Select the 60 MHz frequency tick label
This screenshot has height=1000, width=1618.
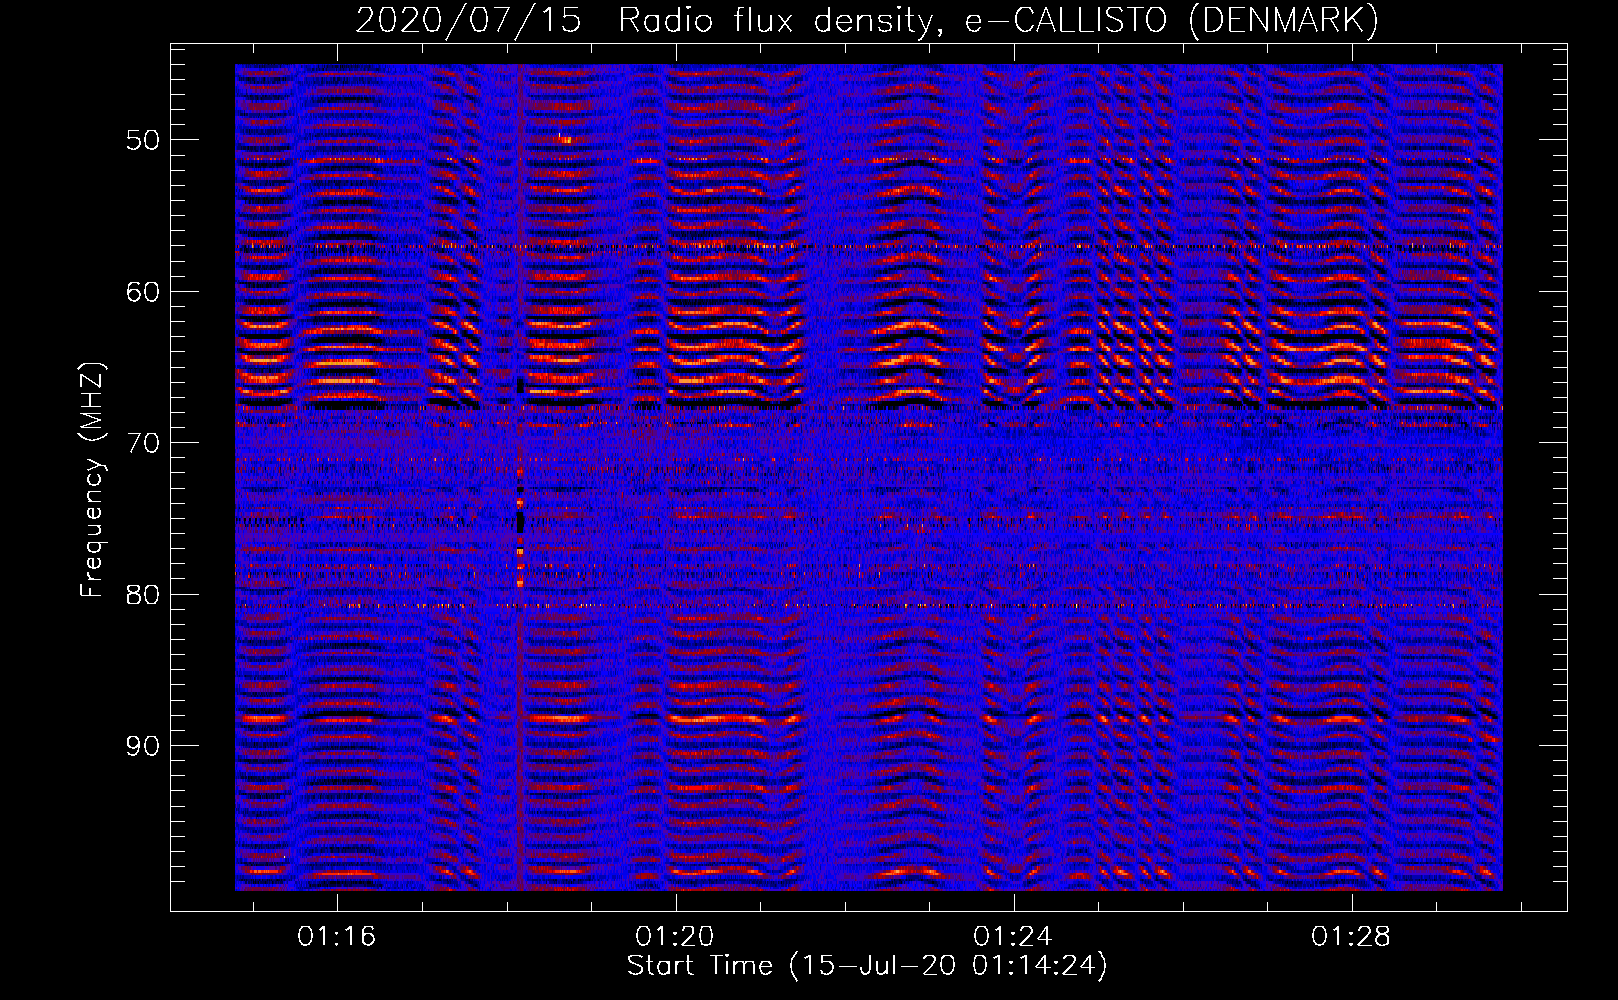(143, 292)
